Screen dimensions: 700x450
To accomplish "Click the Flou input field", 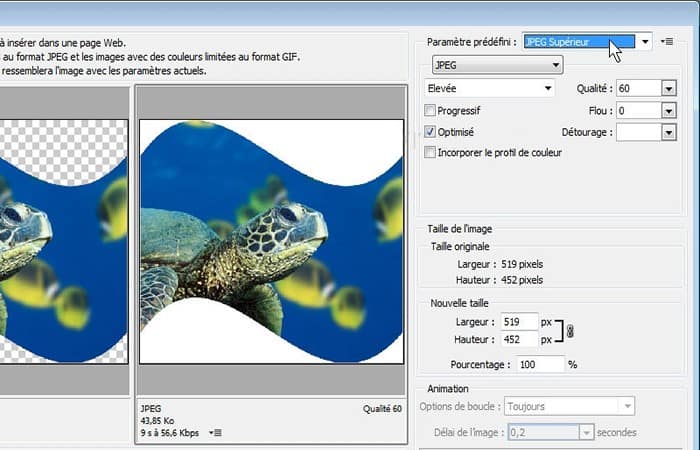I will click(639, 110).
